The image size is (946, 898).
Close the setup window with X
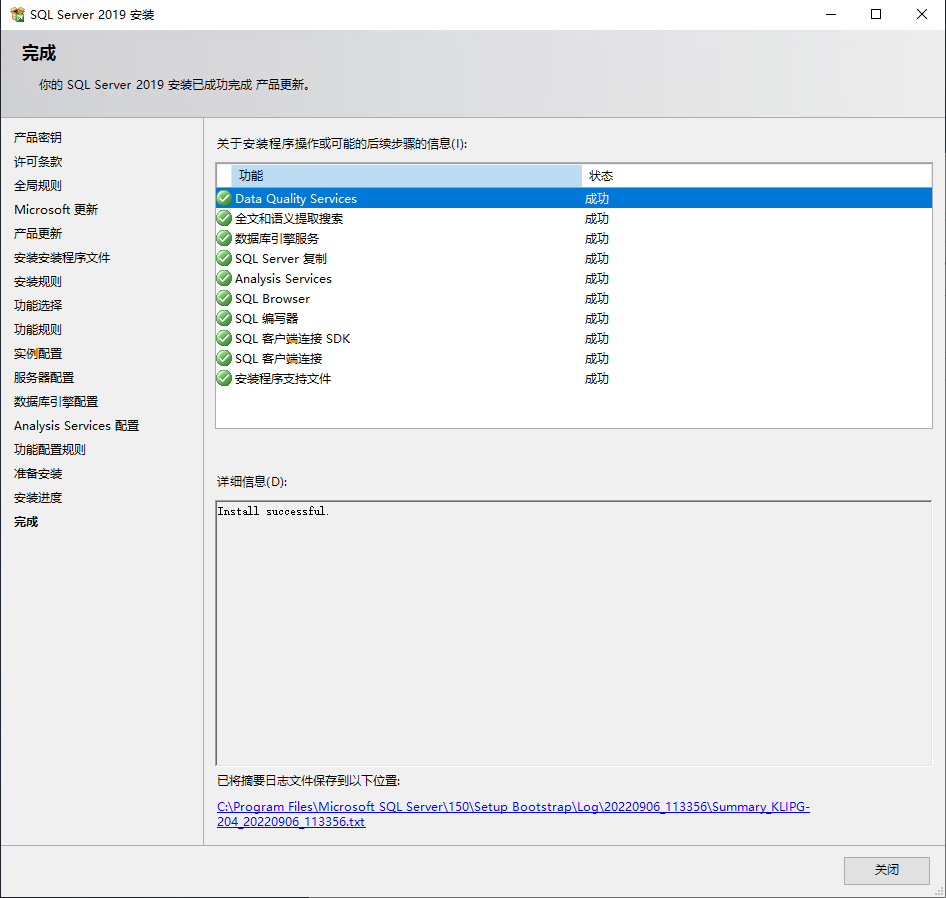[x=922, y=14]
